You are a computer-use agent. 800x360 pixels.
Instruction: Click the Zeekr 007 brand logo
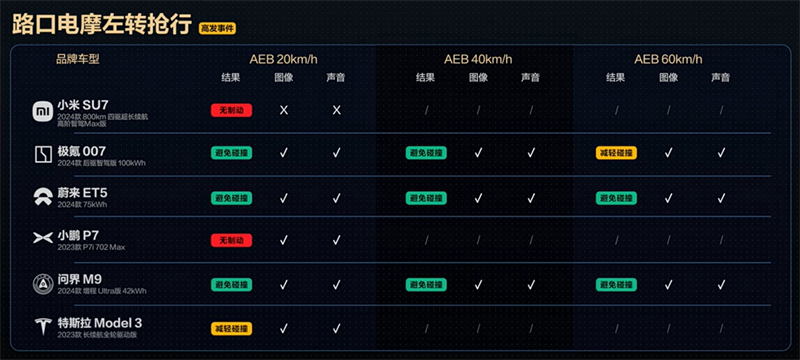[43, 155]
